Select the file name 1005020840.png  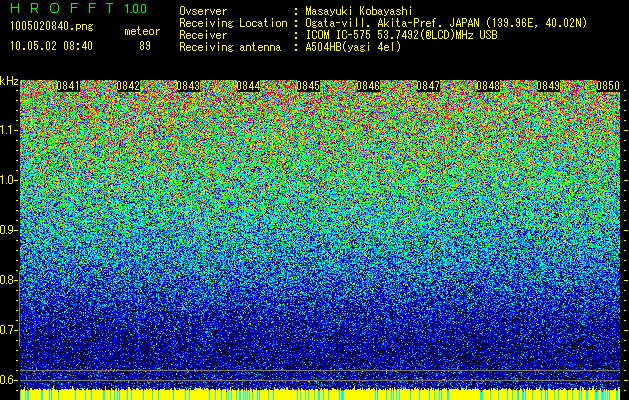[x=52, y=27]
